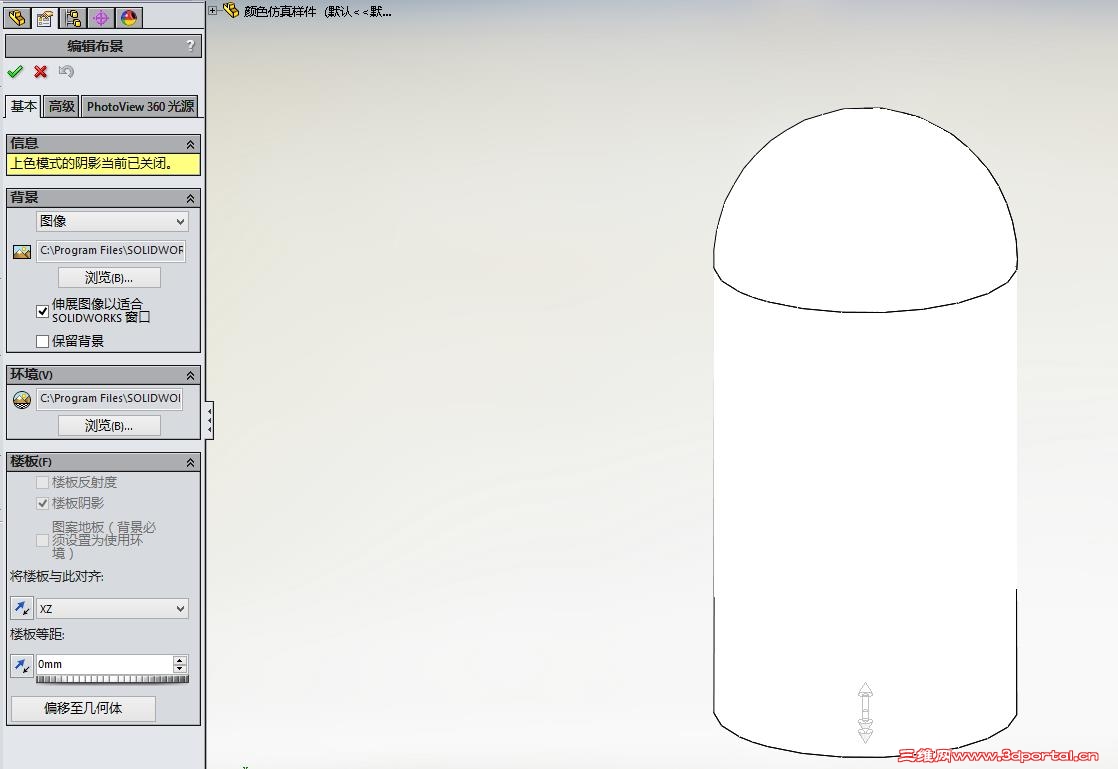Decrease floor offset with down spinner
This screenshot has width=1118, height=769.
tap(180, 669)
